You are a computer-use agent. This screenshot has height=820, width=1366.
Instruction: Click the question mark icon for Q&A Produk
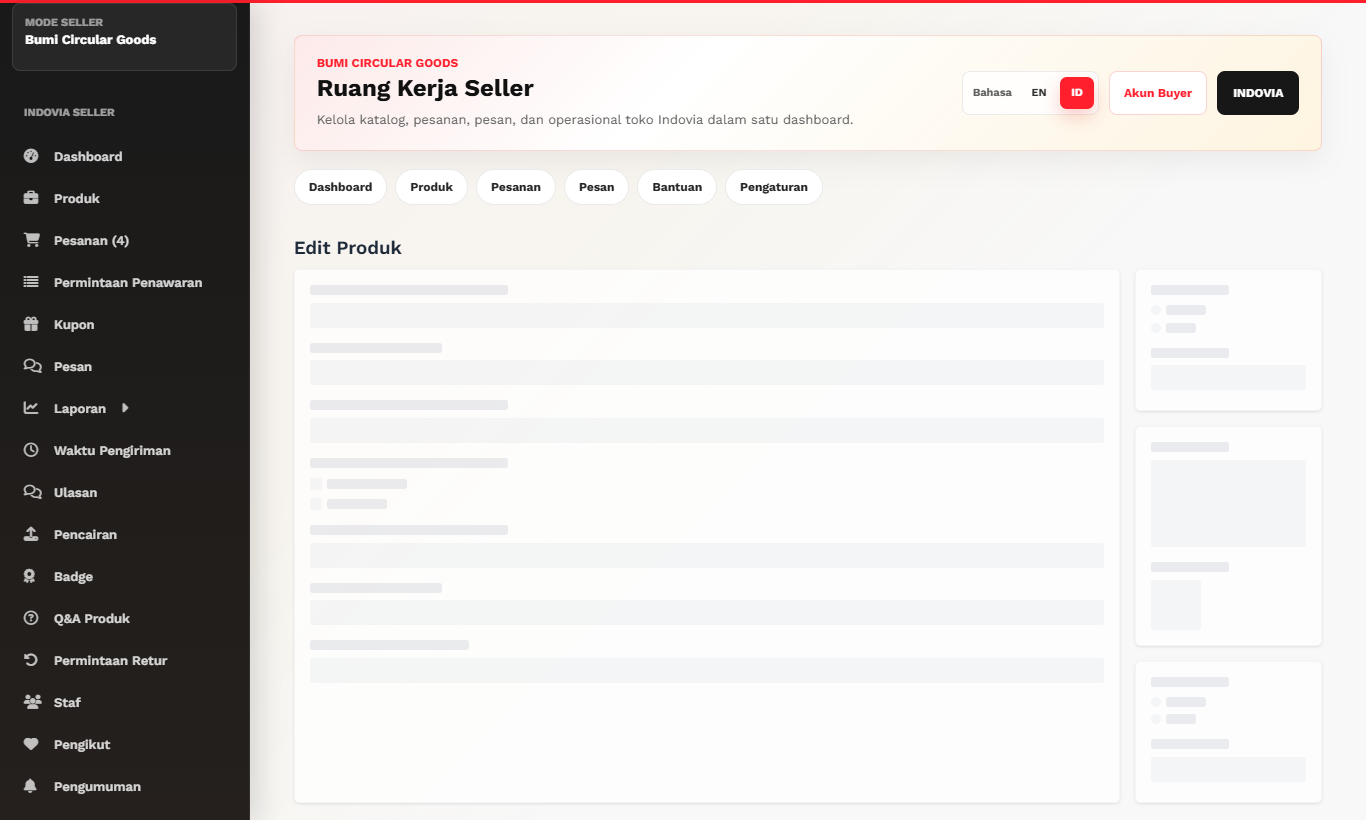31,618
